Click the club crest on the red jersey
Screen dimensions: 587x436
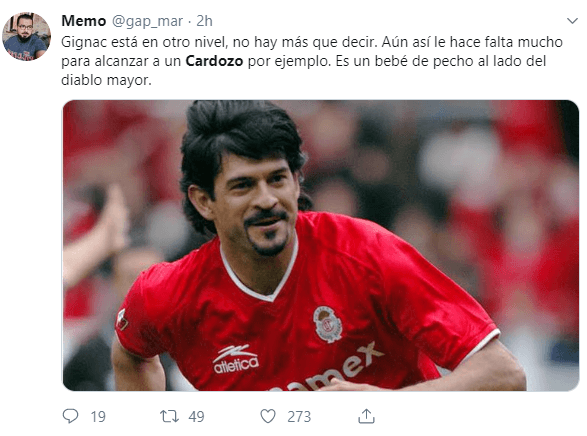coord(328,324)
